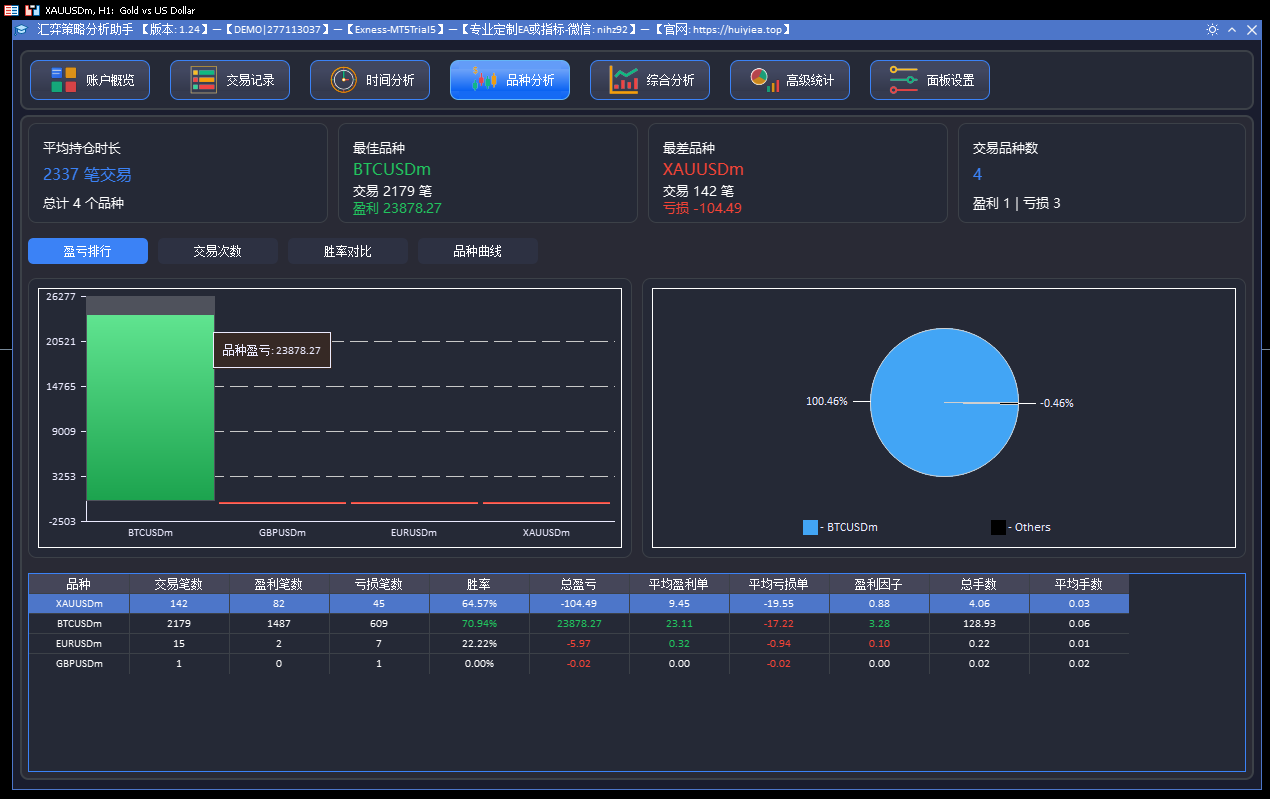Click the 128.93 total lots cell
Viewport: 1270px width, 799px height.
[979, 623]
